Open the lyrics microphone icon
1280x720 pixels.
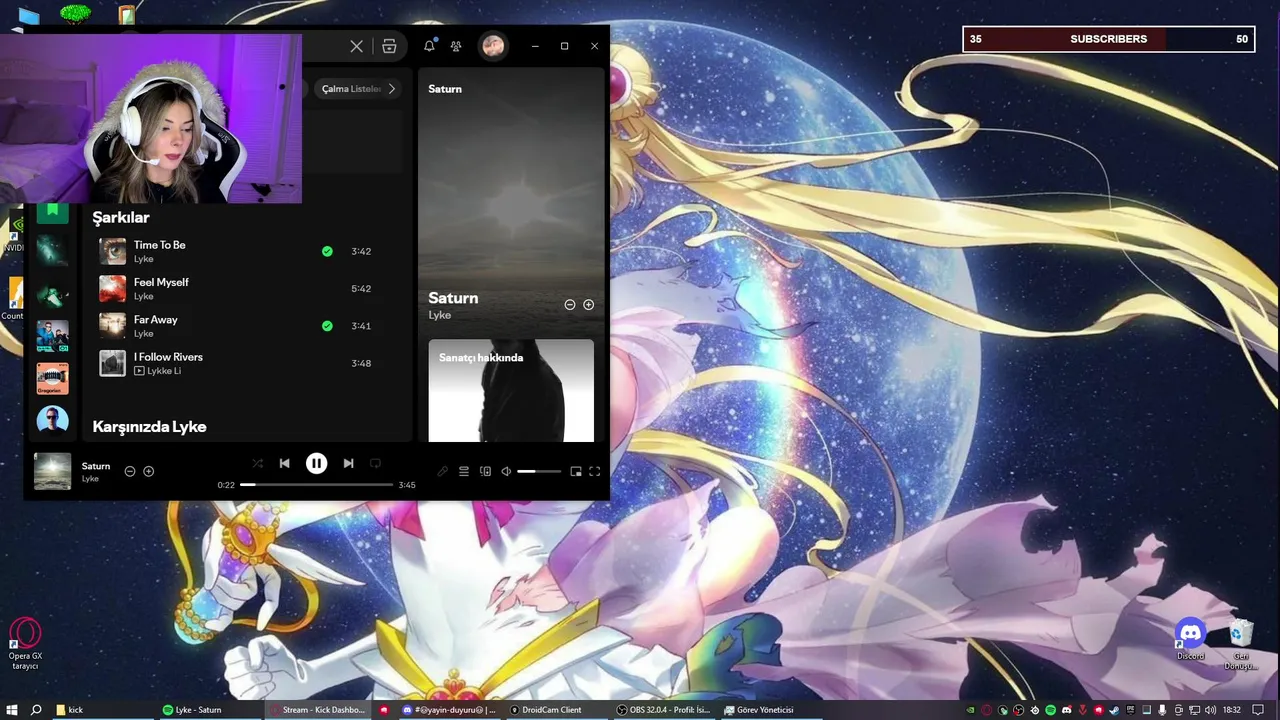[x=443, y=471]
